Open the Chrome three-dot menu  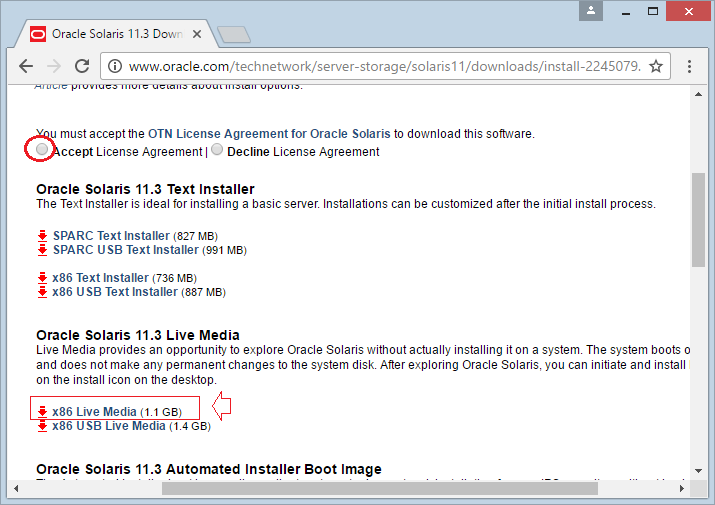click(689, 67)
